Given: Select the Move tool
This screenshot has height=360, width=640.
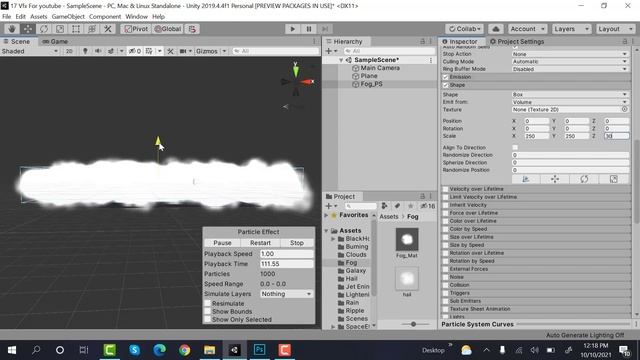Looking at the screenshot, I should [x=28, y=29].
